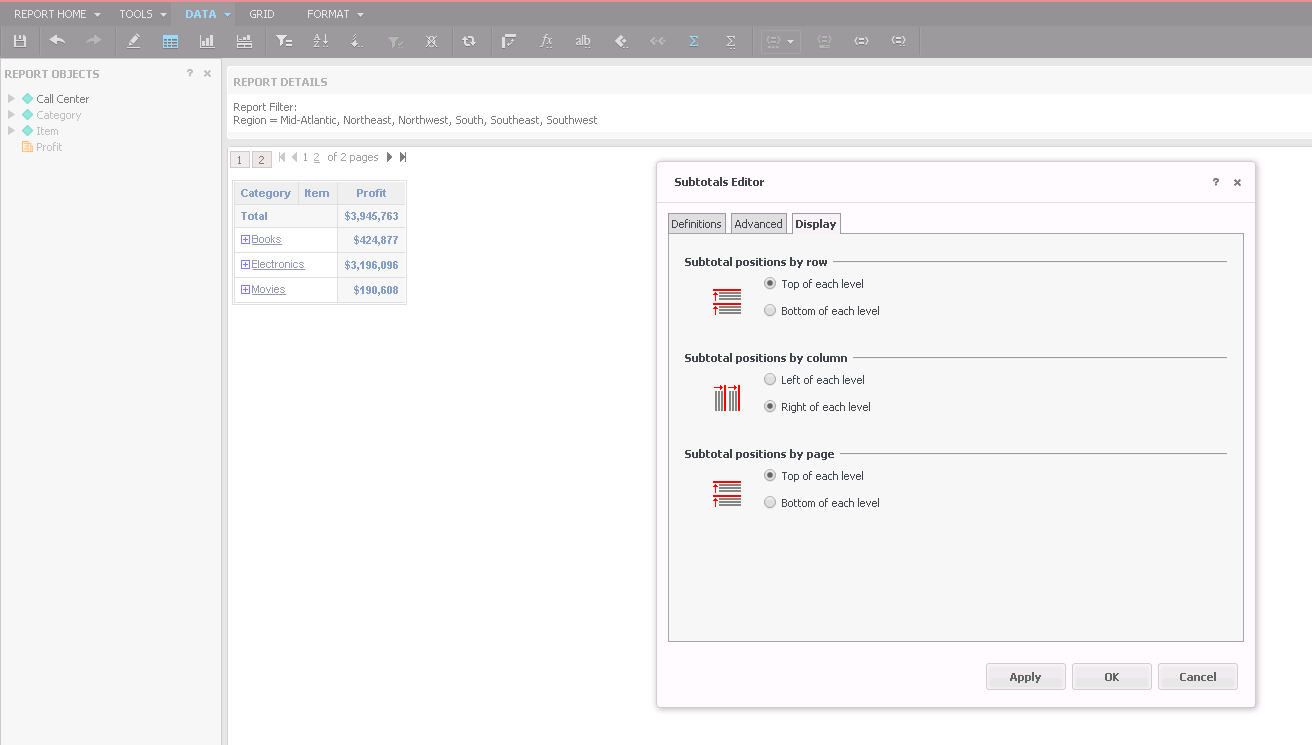Select page subtotals Bottom of each level
Screen dimensions: 1312x745
pos(770,502)
